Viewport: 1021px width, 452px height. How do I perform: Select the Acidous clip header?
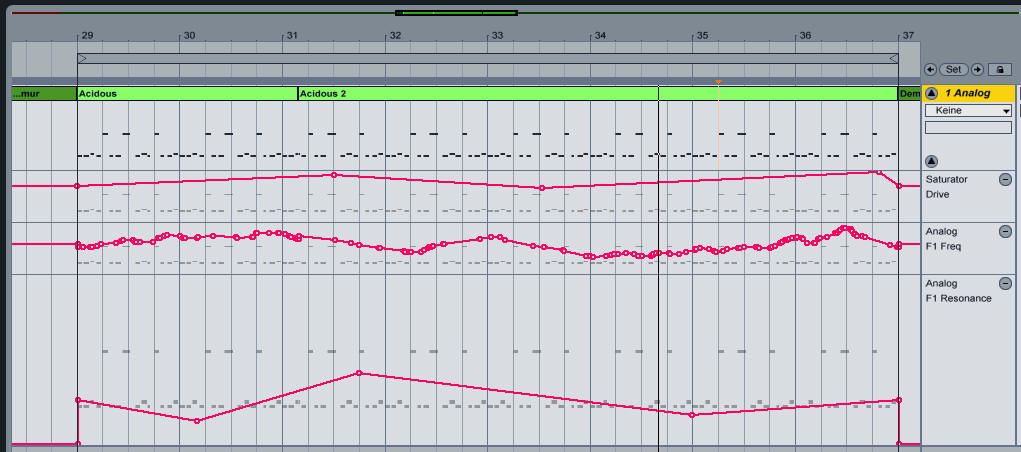pos(188,94)
